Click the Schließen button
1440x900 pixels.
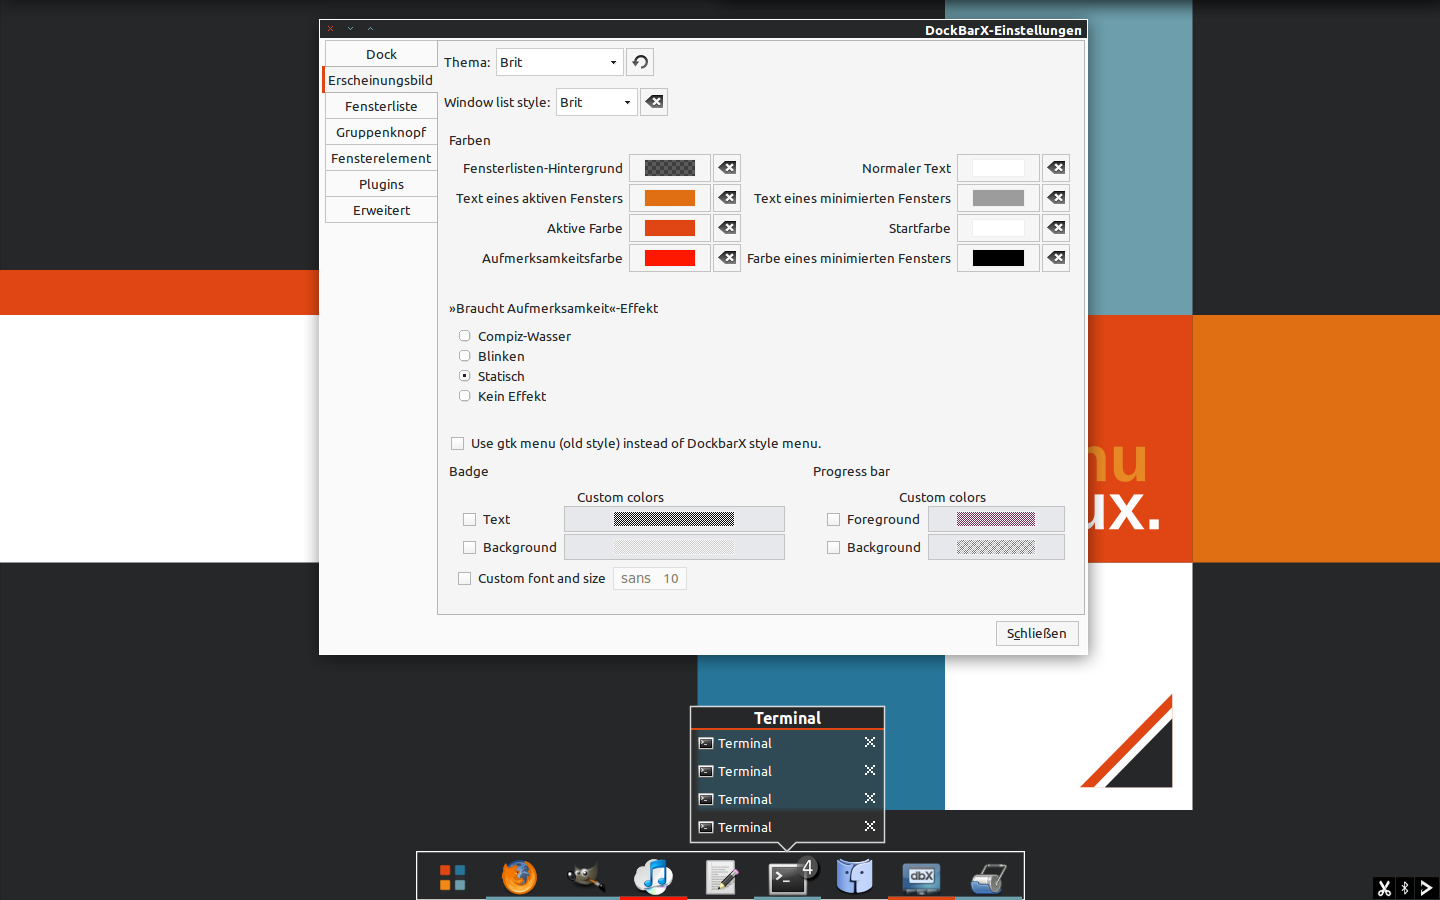1037,633
